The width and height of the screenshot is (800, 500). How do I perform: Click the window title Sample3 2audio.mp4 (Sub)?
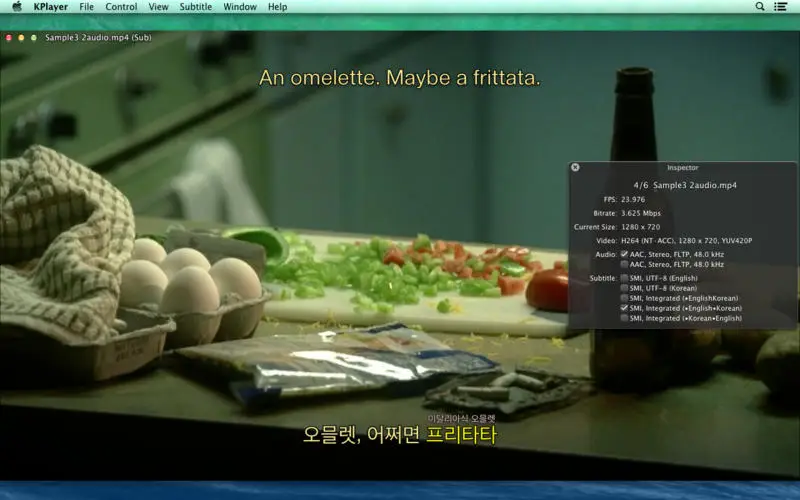click(x=98, y=38)
